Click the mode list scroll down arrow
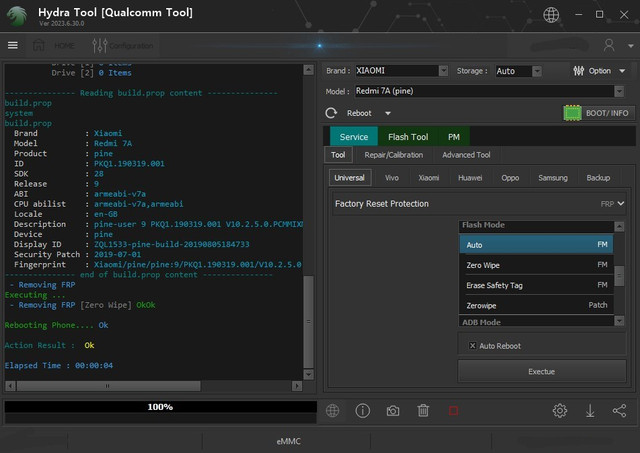This screenshot has height=453, width=640. (619, 321)
